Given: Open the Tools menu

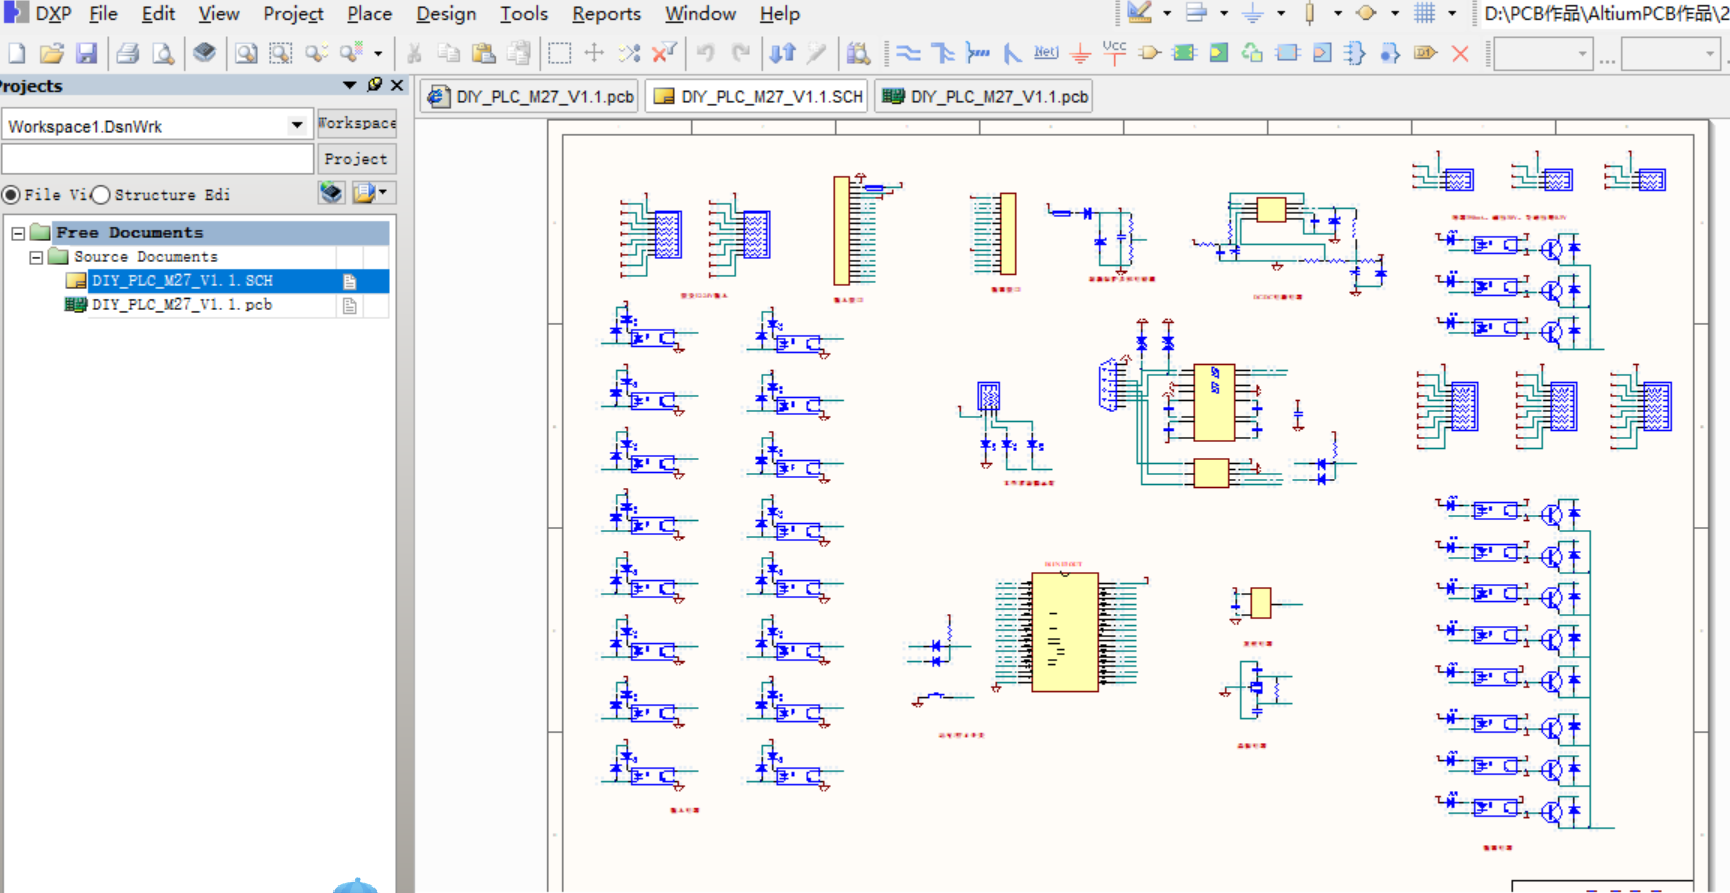Looking at the screenshot, I should click(x=523, y=14).
